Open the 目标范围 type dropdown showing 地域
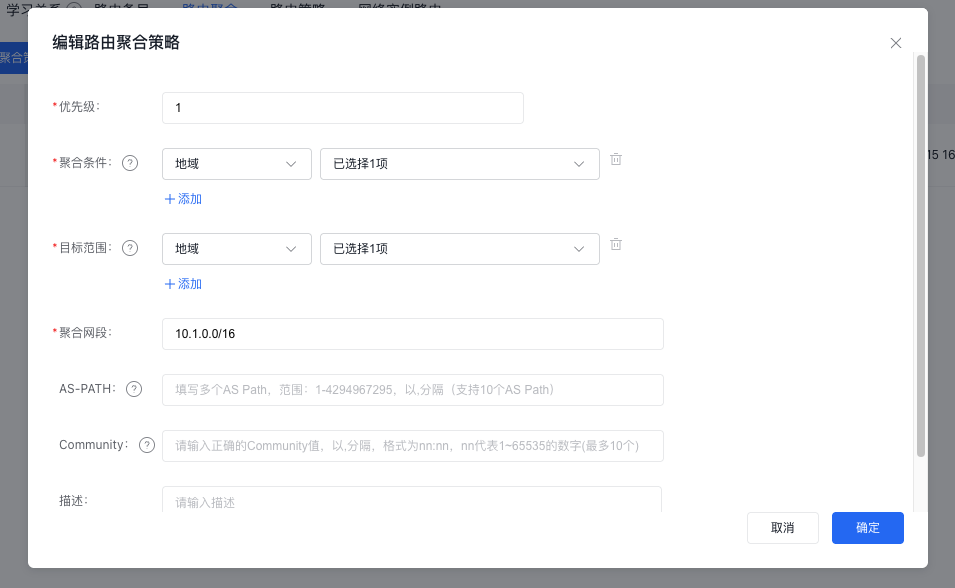Viewport: 955px width, 588px height. pyautogui.click(x=237, y=249)
